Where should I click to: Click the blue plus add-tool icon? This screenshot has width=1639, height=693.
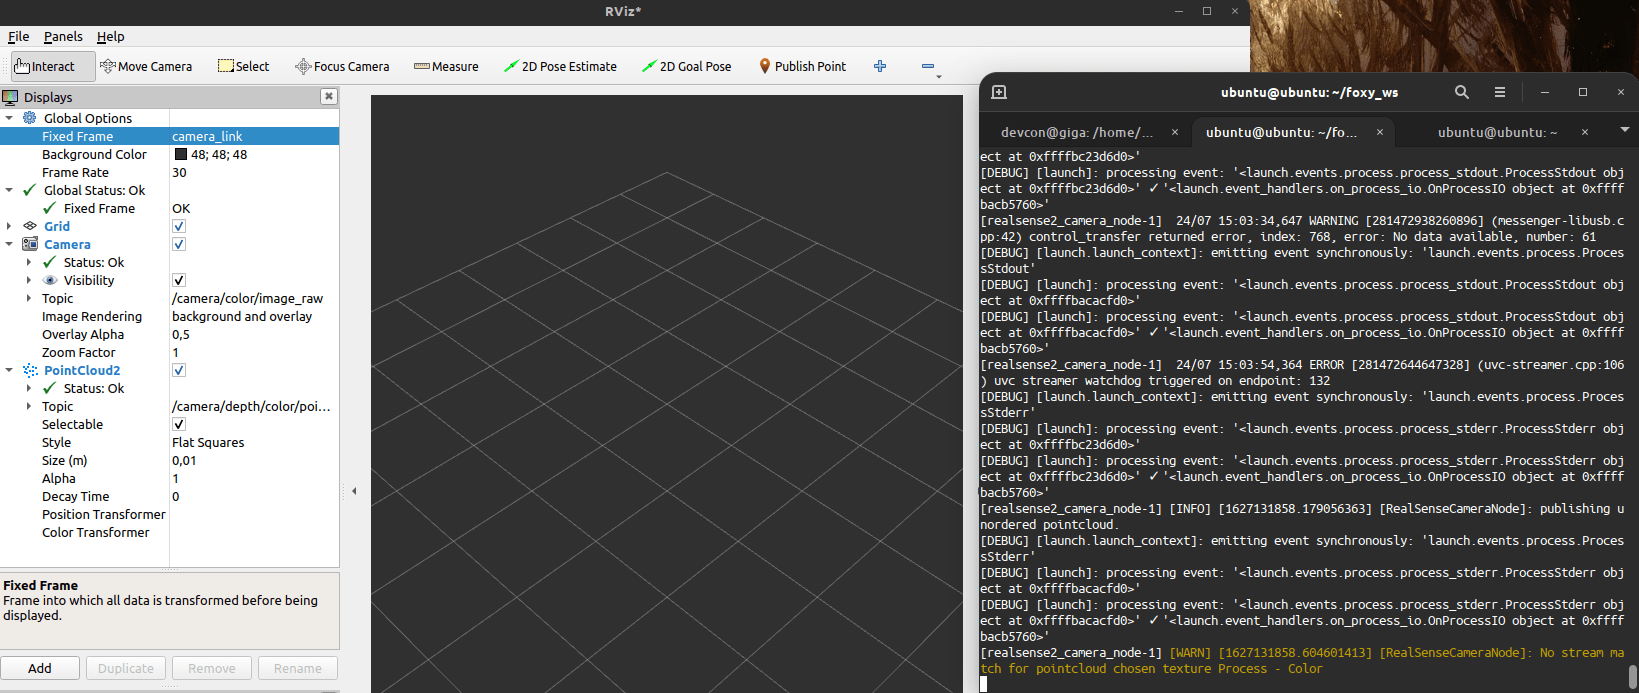880,66
